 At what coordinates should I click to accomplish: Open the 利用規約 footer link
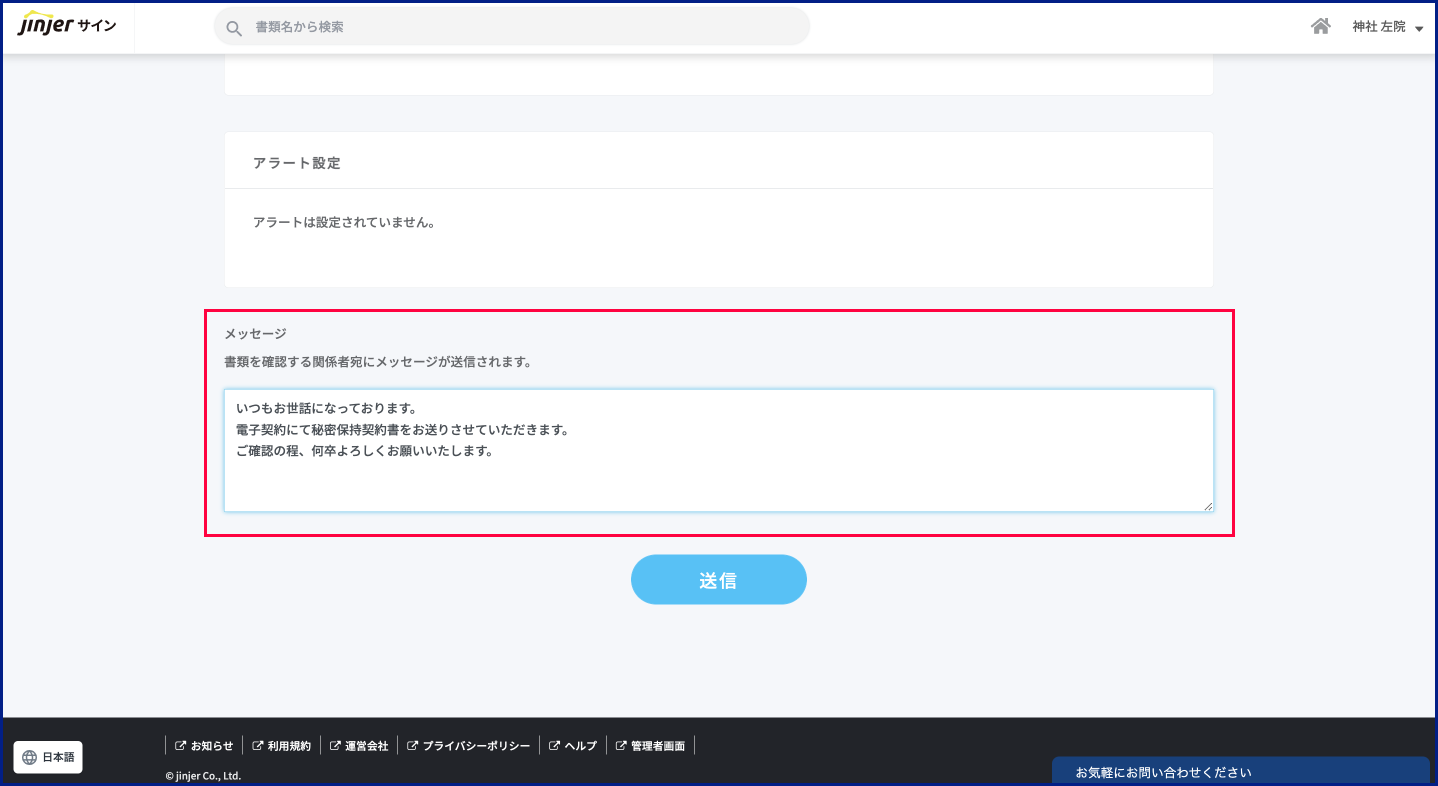coord(289,746)
